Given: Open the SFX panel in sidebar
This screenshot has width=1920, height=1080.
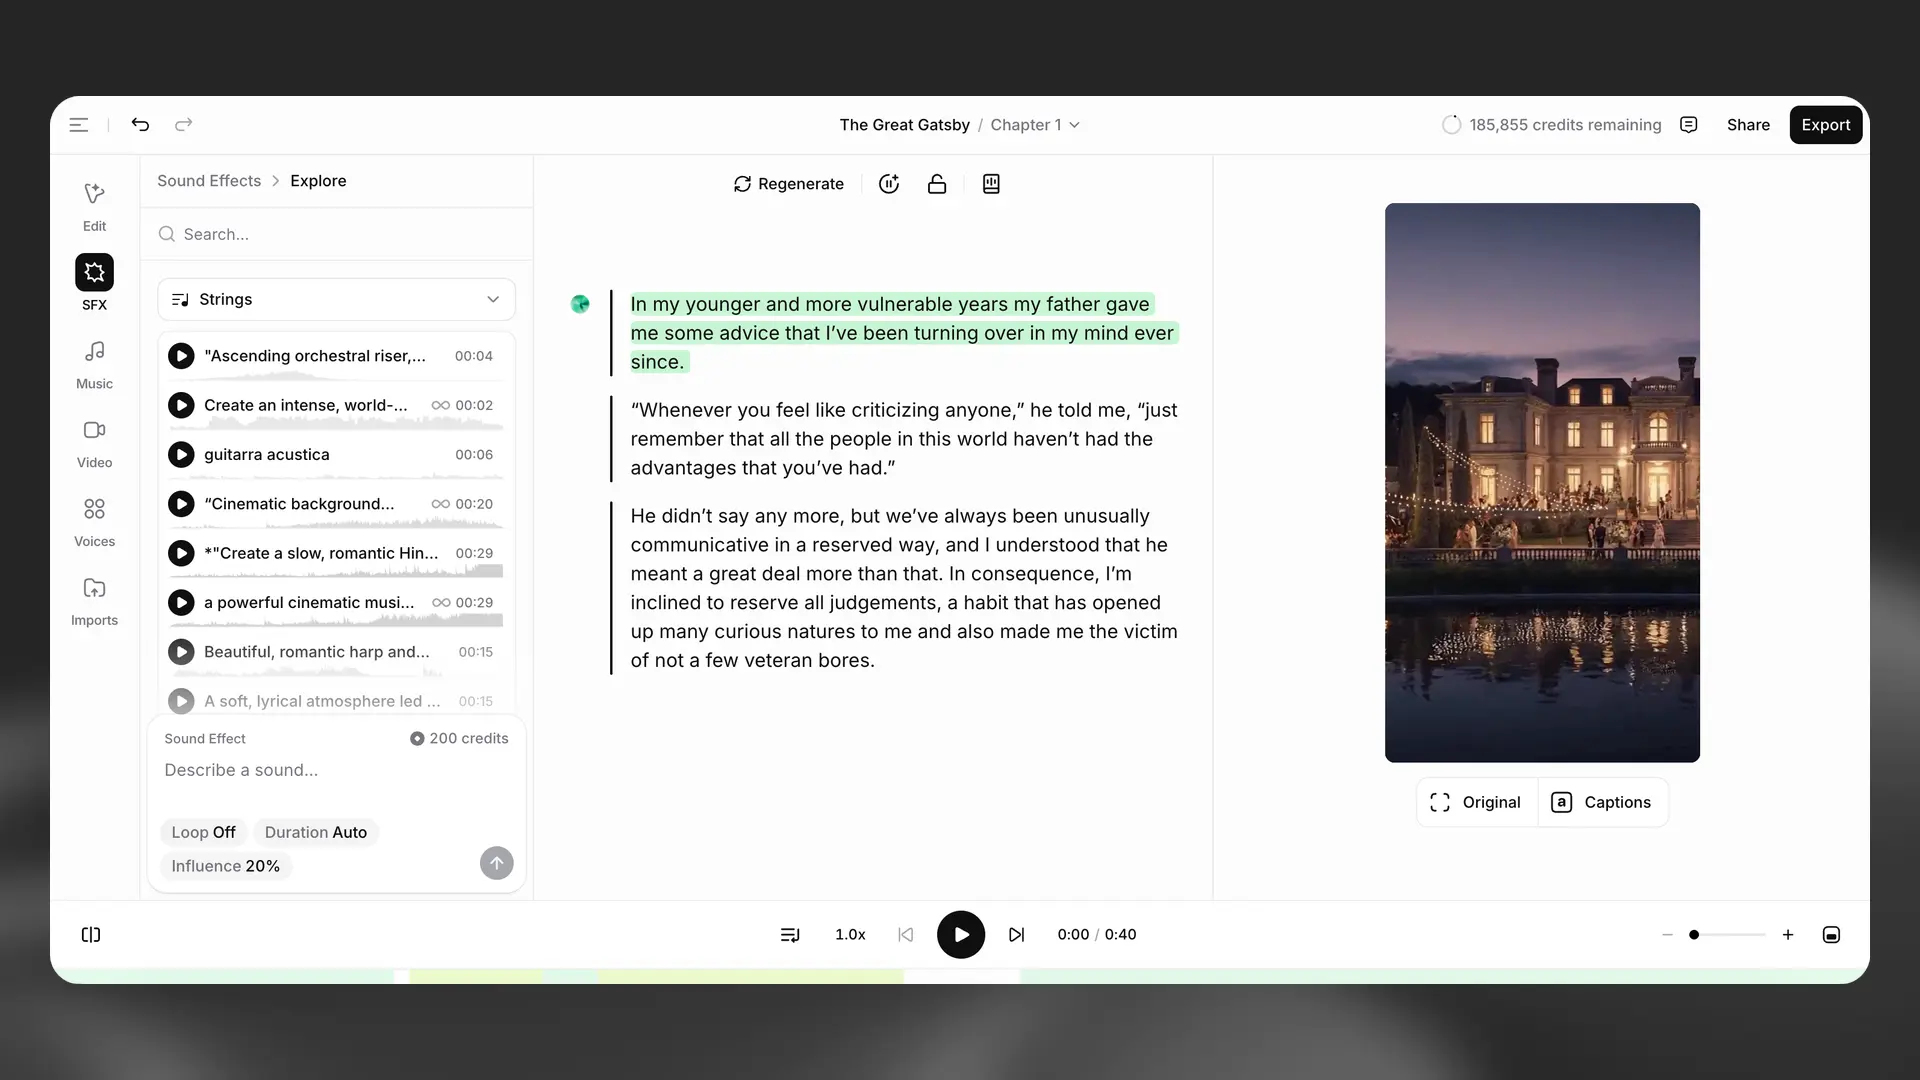Looking at the screenshot, I should [94, 273].
